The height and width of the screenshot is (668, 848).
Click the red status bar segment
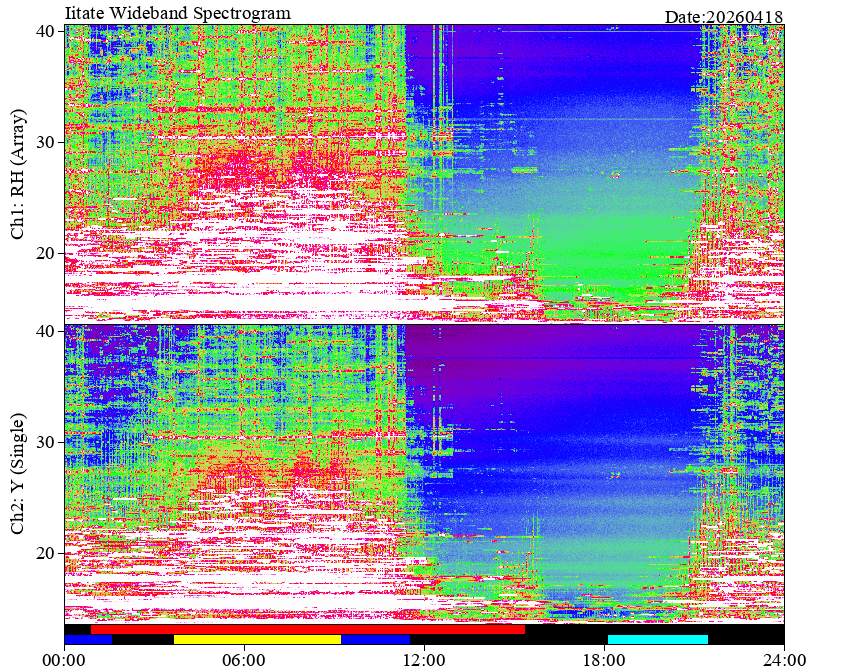tap(308, 630)
